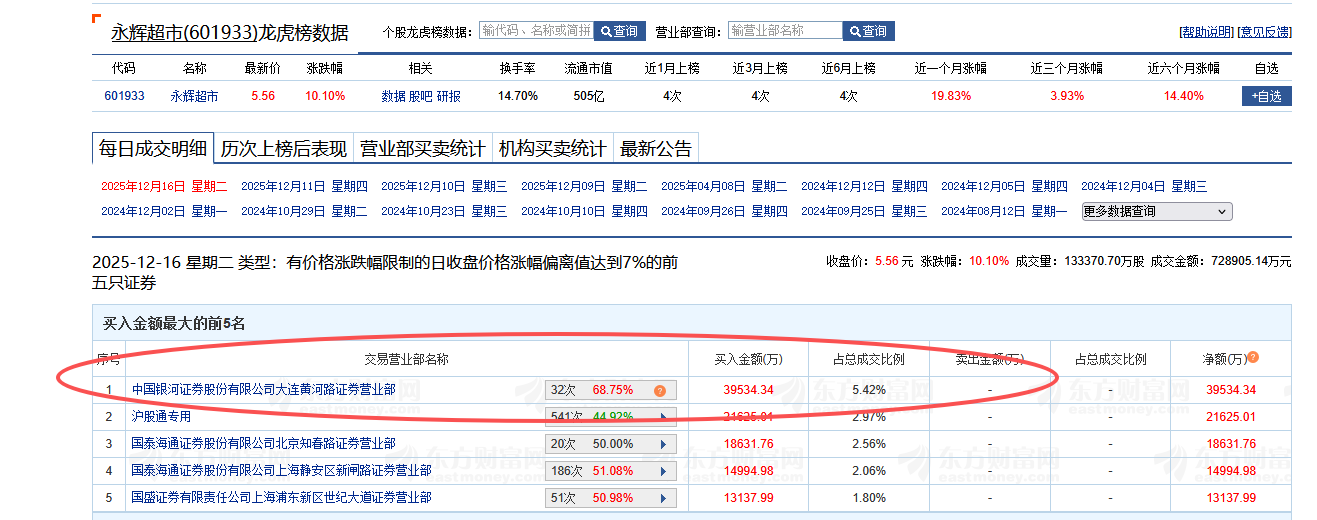This screenshot has width=1317, height=520.
Task: Click the search icon in stock 查询 button
Action: [x=604, y=31]
